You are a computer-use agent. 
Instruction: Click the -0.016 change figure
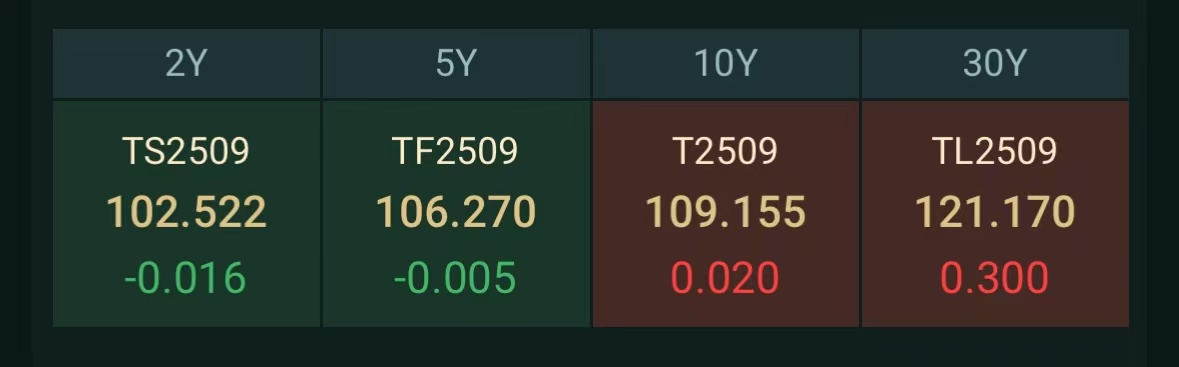click(x=185, y=278)
